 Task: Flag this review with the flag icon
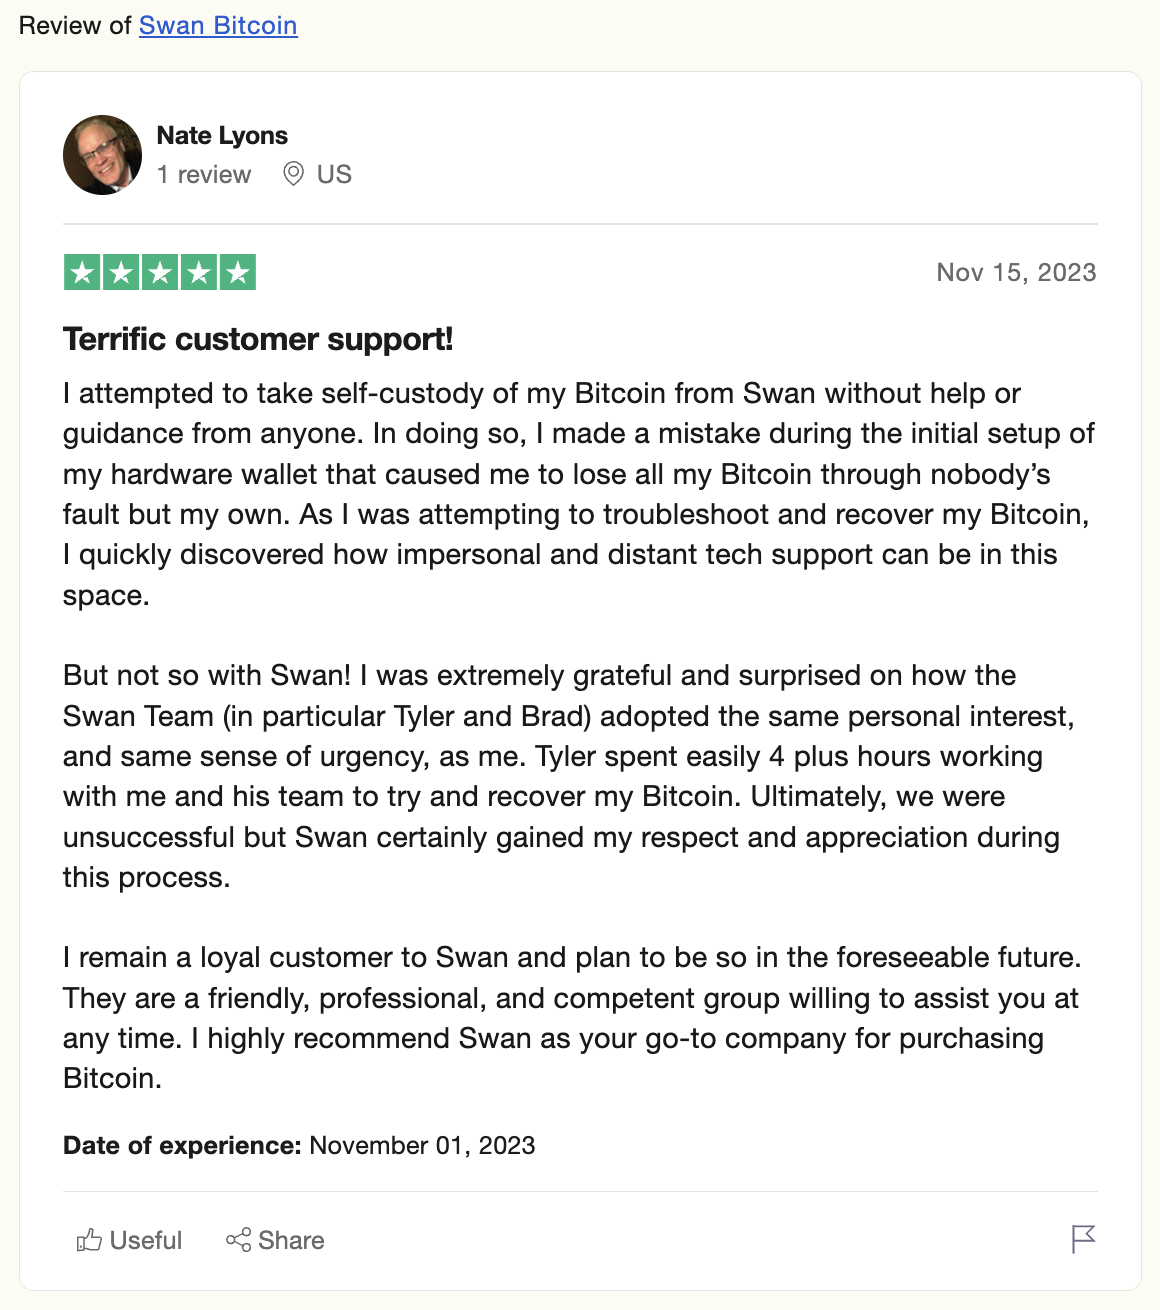tap(1083, 1239)
